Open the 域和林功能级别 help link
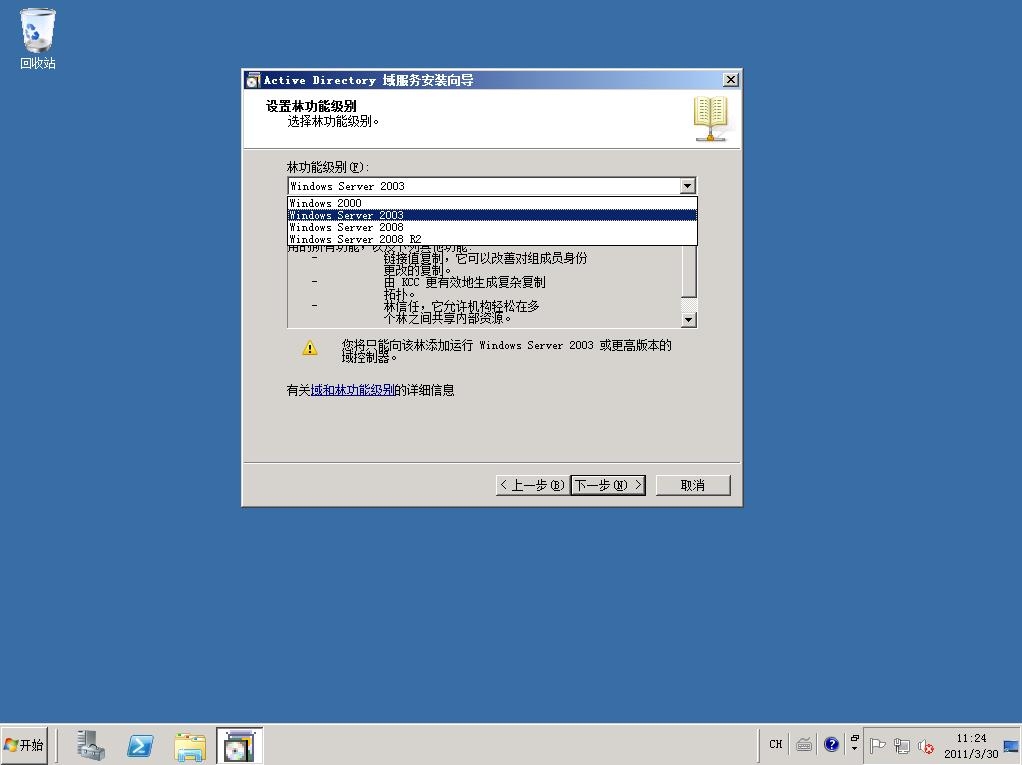The image size is (1022, 765). click(x=352, y=390)
